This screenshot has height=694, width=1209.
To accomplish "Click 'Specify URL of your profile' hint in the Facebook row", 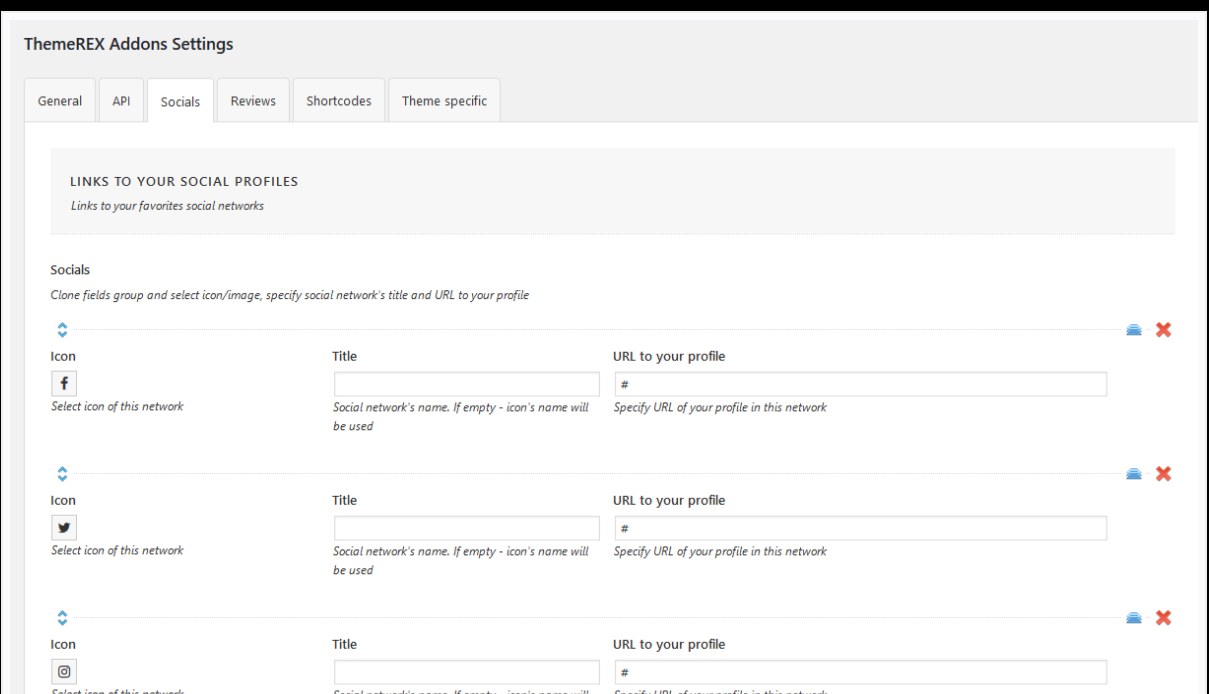I will pyautogui.click(x=720, y=408).
